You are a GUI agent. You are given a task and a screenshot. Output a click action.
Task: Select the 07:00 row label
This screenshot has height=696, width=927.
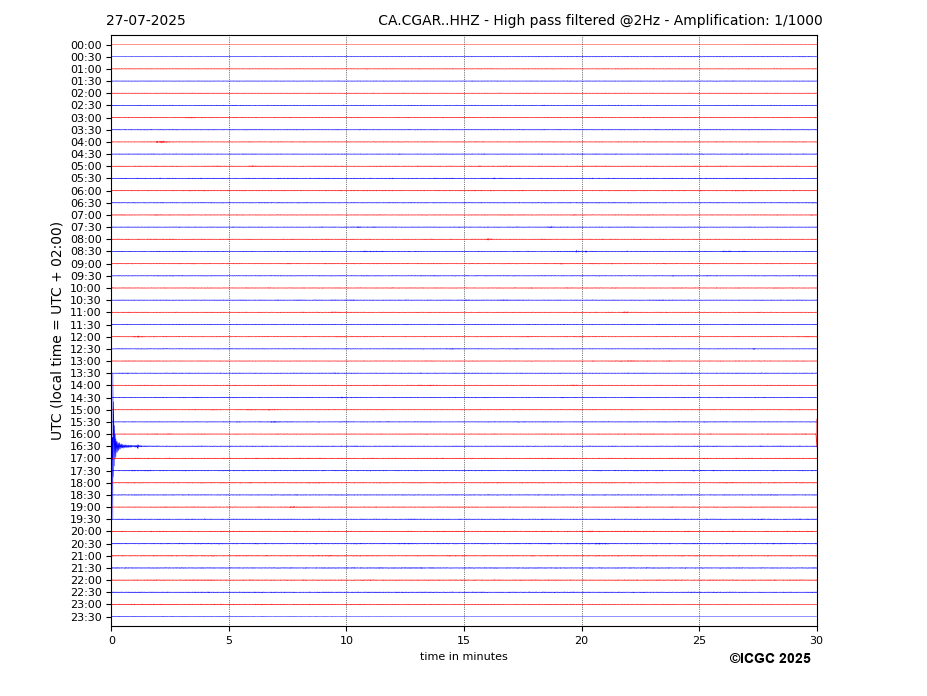86,215
